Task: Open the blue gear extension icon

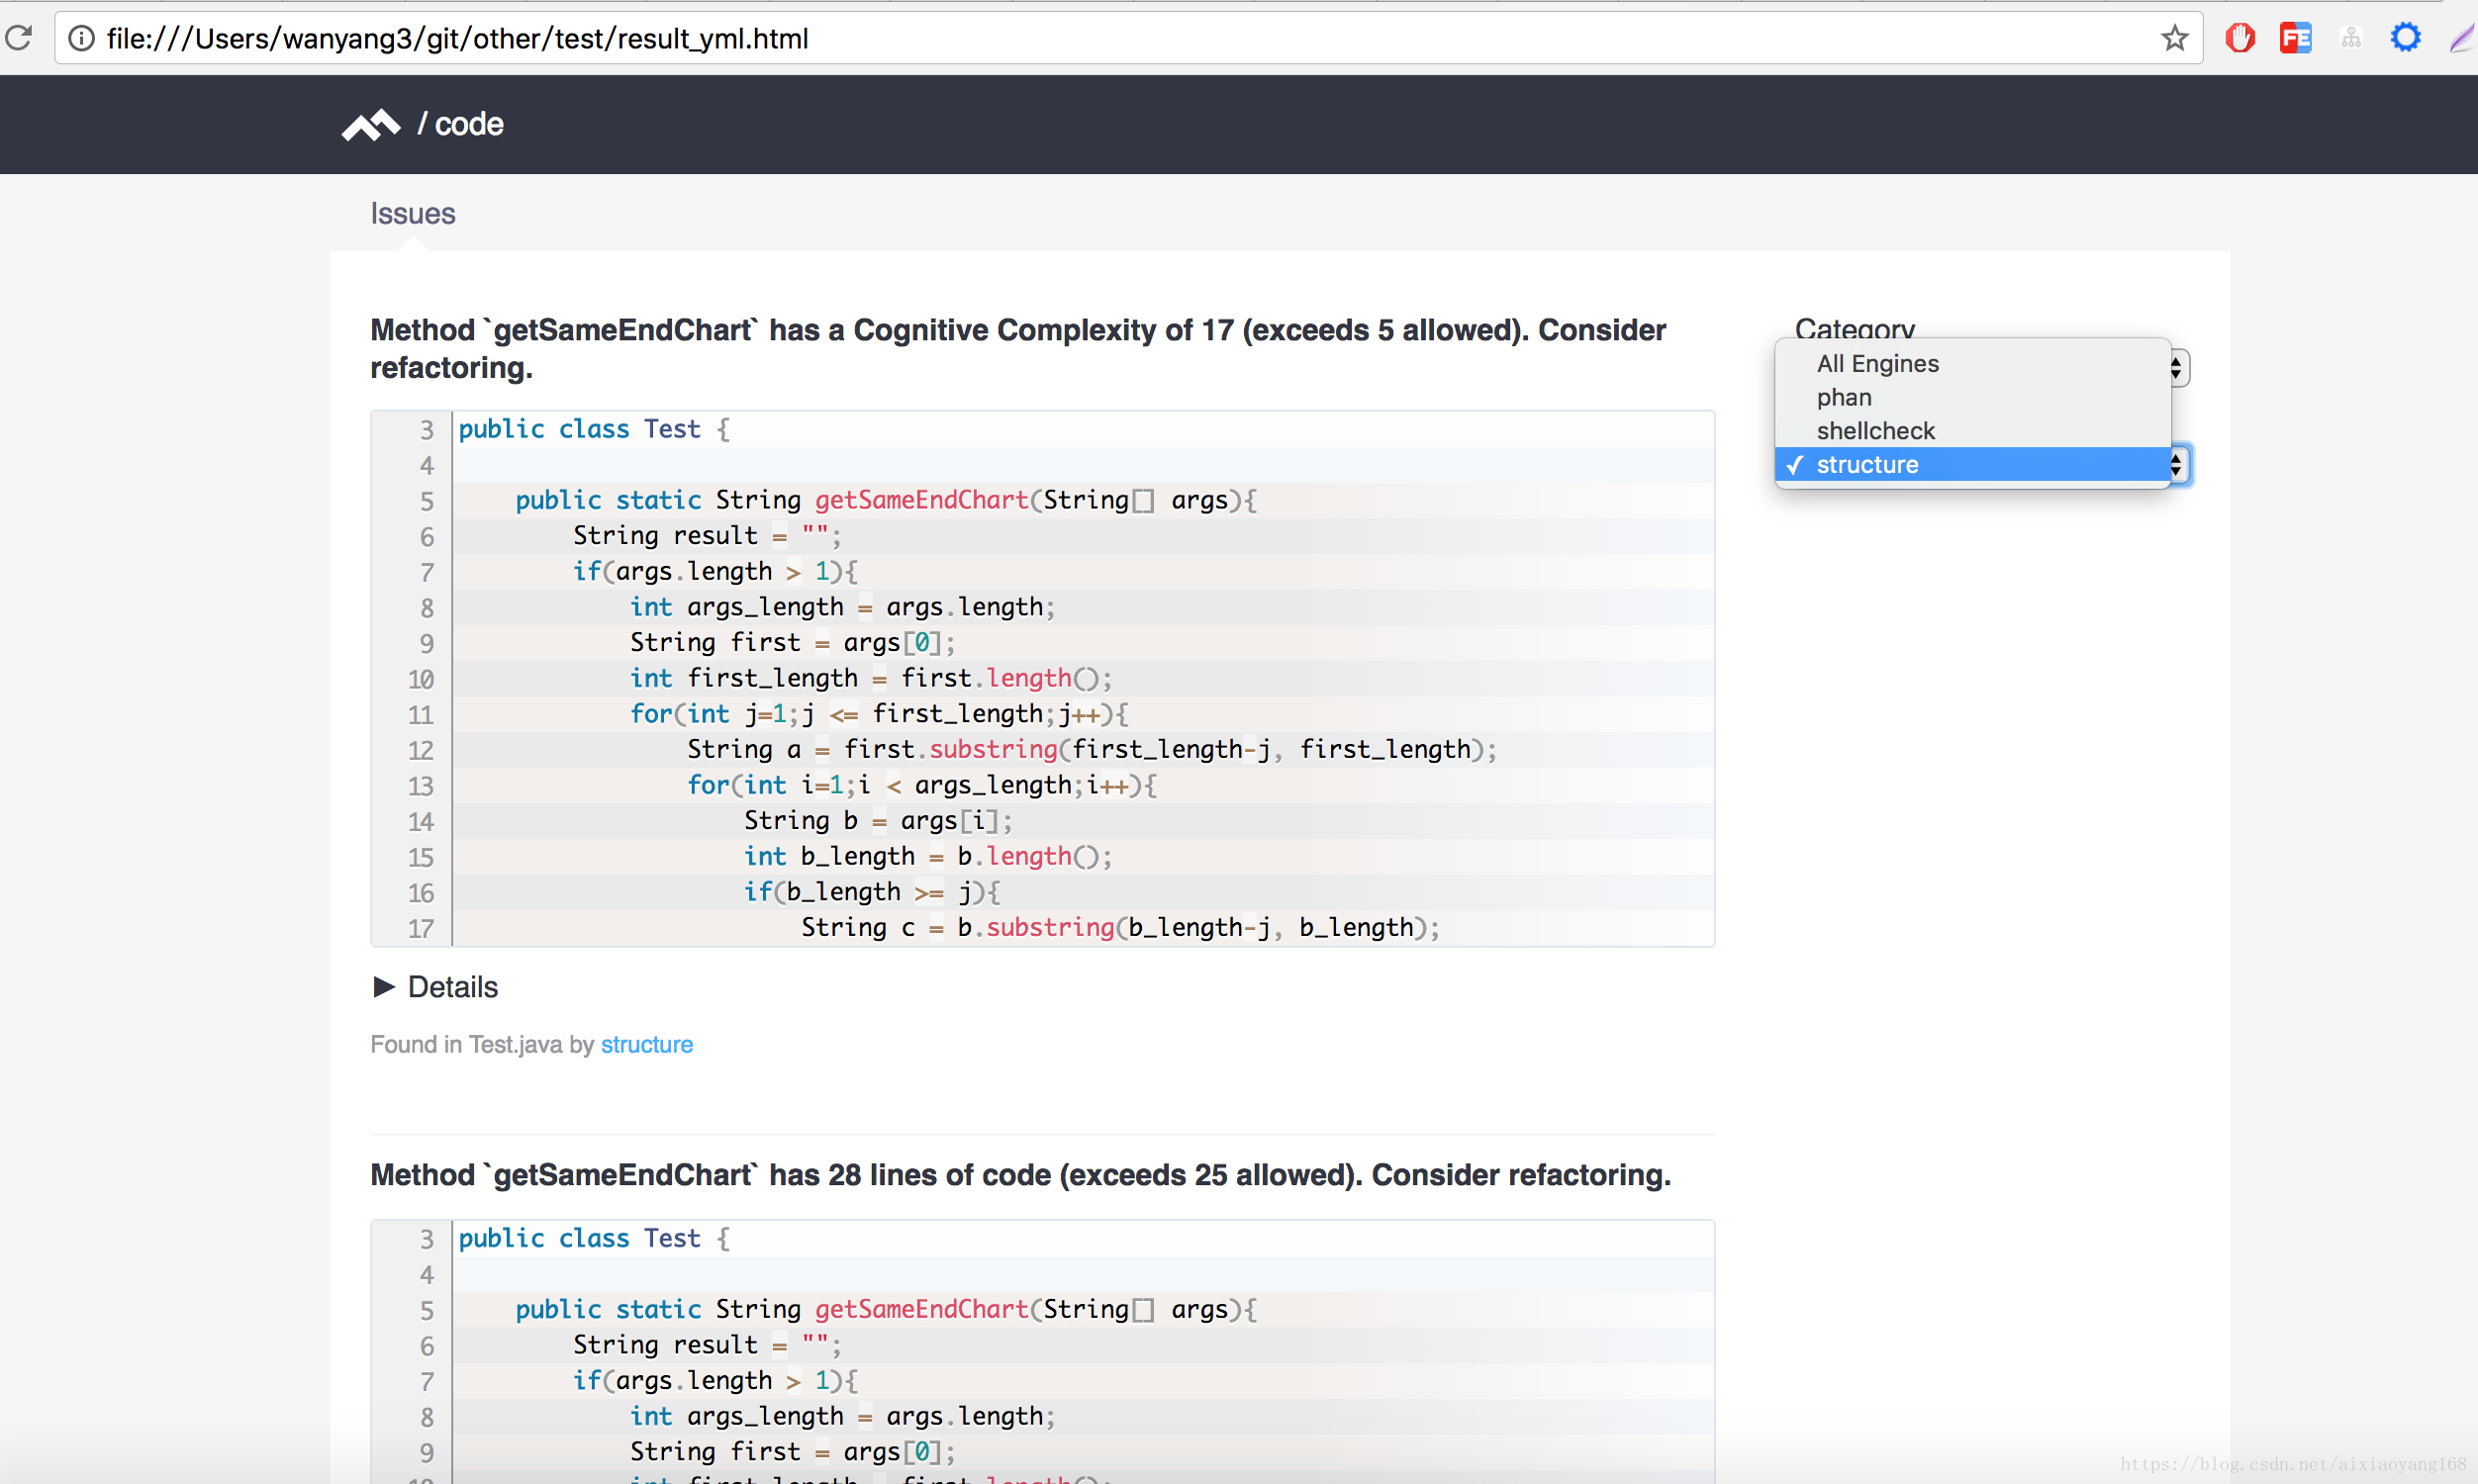Action: pos(2405,38)
